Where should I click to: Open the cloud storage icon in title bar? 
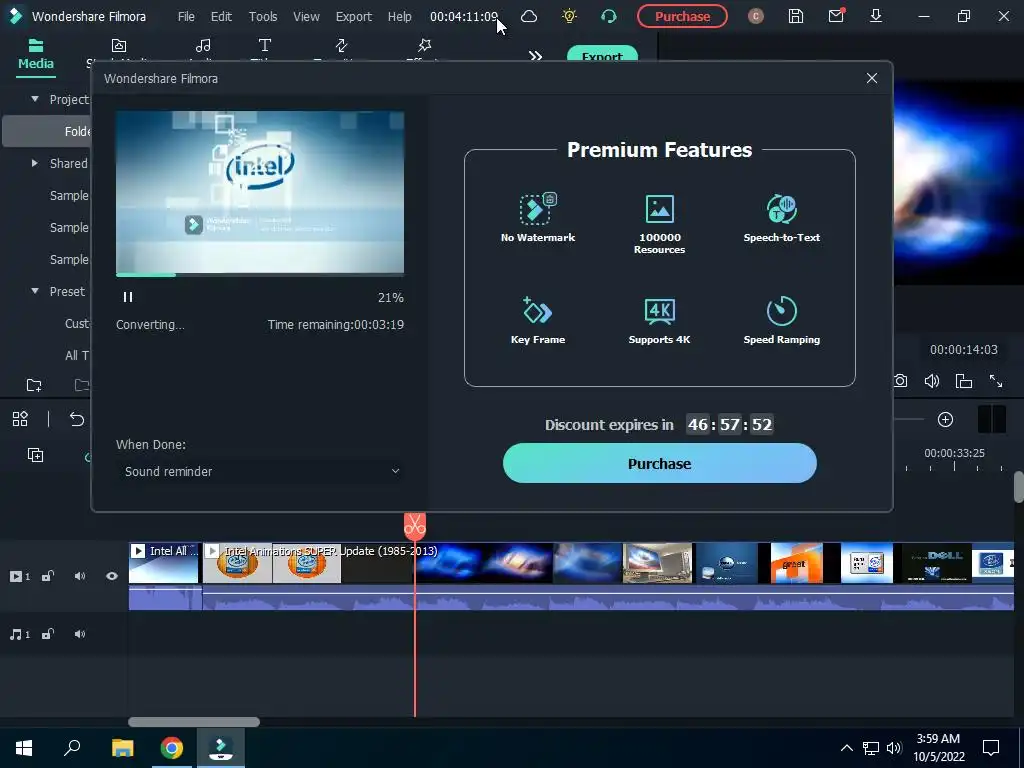[x=529, y=16]
